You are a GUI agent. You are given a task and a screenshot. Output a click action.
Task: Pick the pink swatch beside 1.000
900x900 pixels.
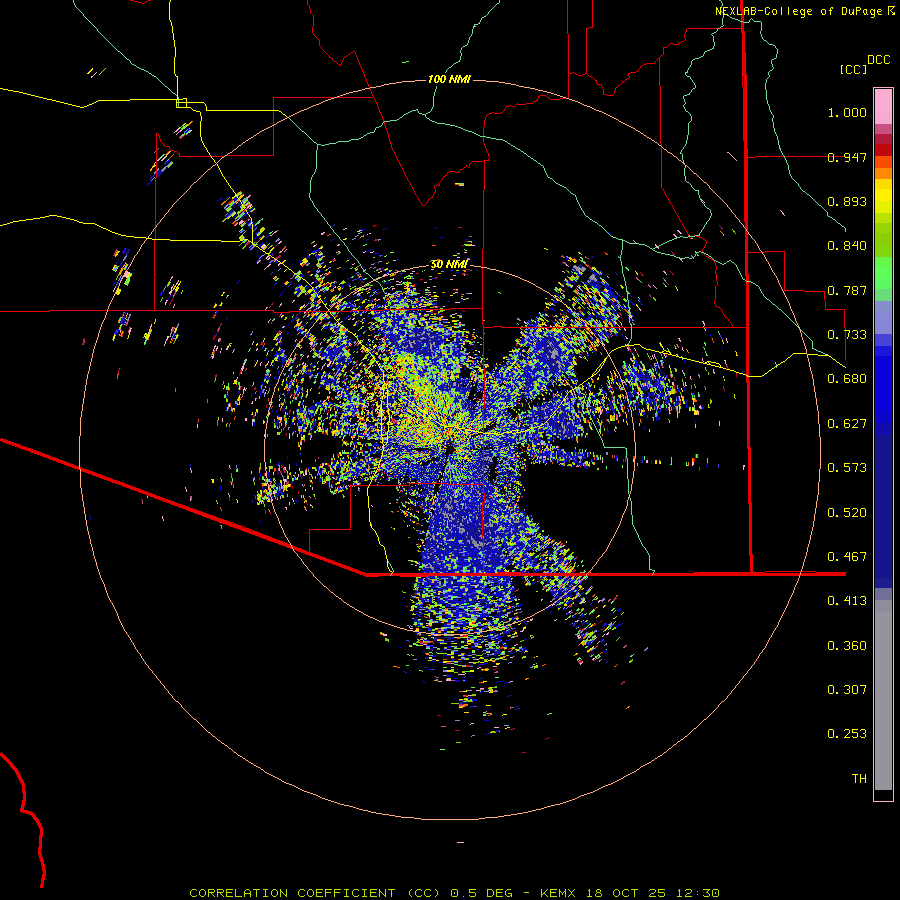point(883,107)
